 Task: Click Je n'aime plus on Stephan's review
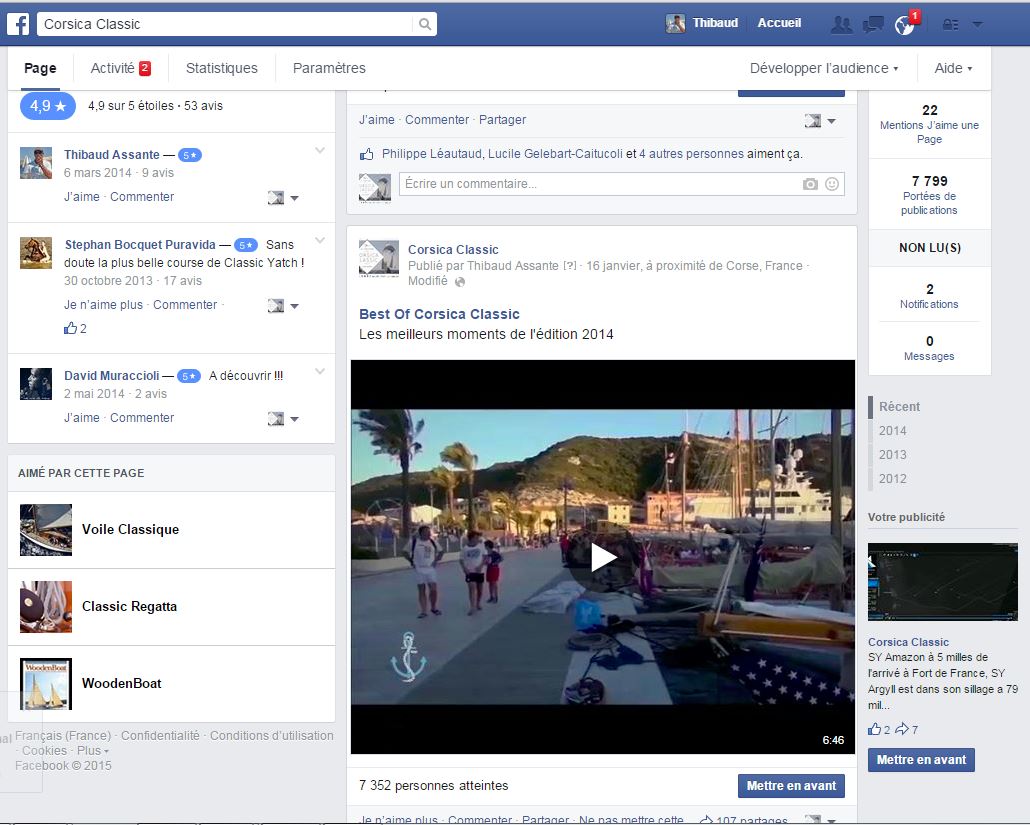[103, 305]
